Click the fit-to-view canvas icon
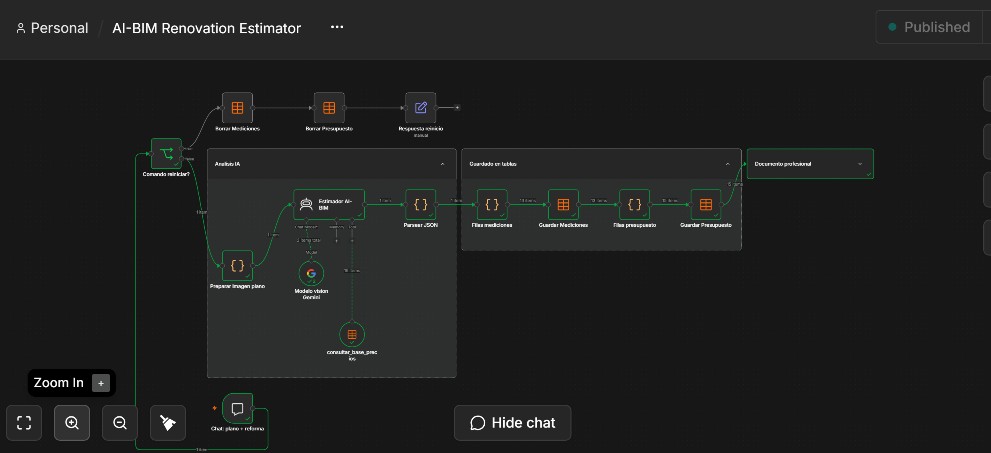This screenshot has height=453, width=991. [x=24, y=423]
